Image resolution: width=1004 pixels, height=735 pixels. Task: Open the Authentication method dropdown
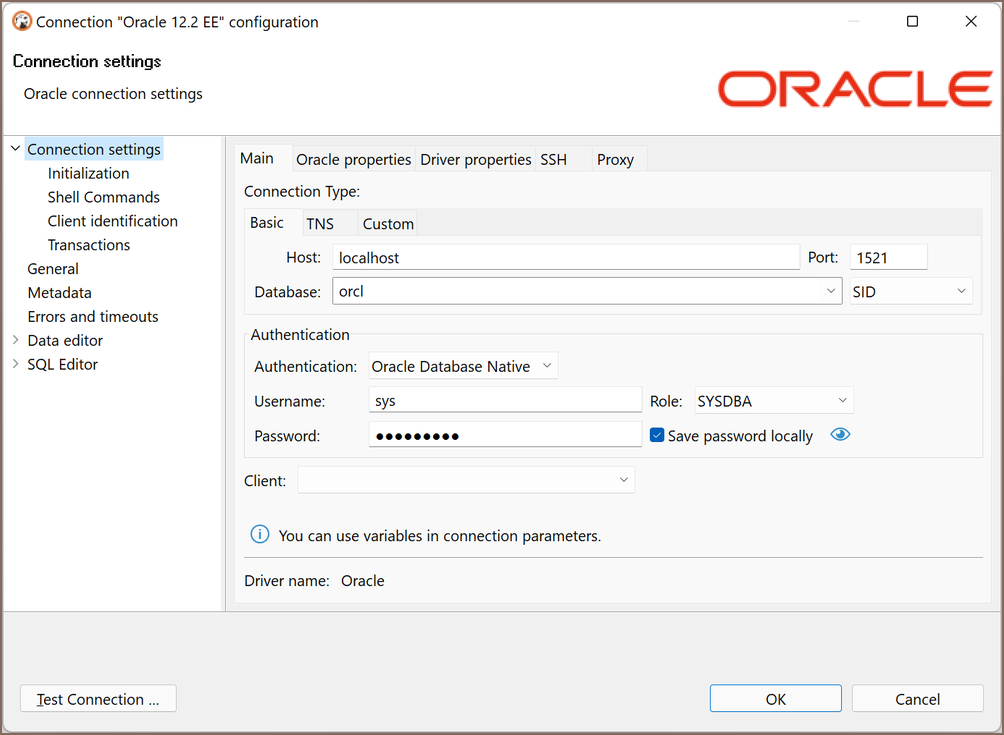point(463,366)
